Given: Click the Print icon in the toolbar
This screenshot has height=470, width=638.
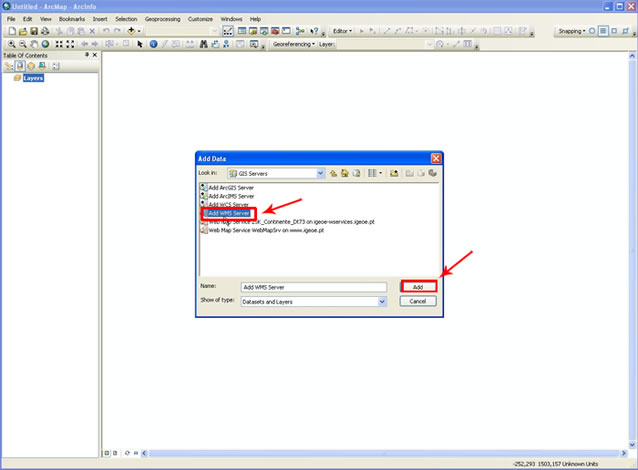Looking at the screenshot, I should [x=45, y=31].
